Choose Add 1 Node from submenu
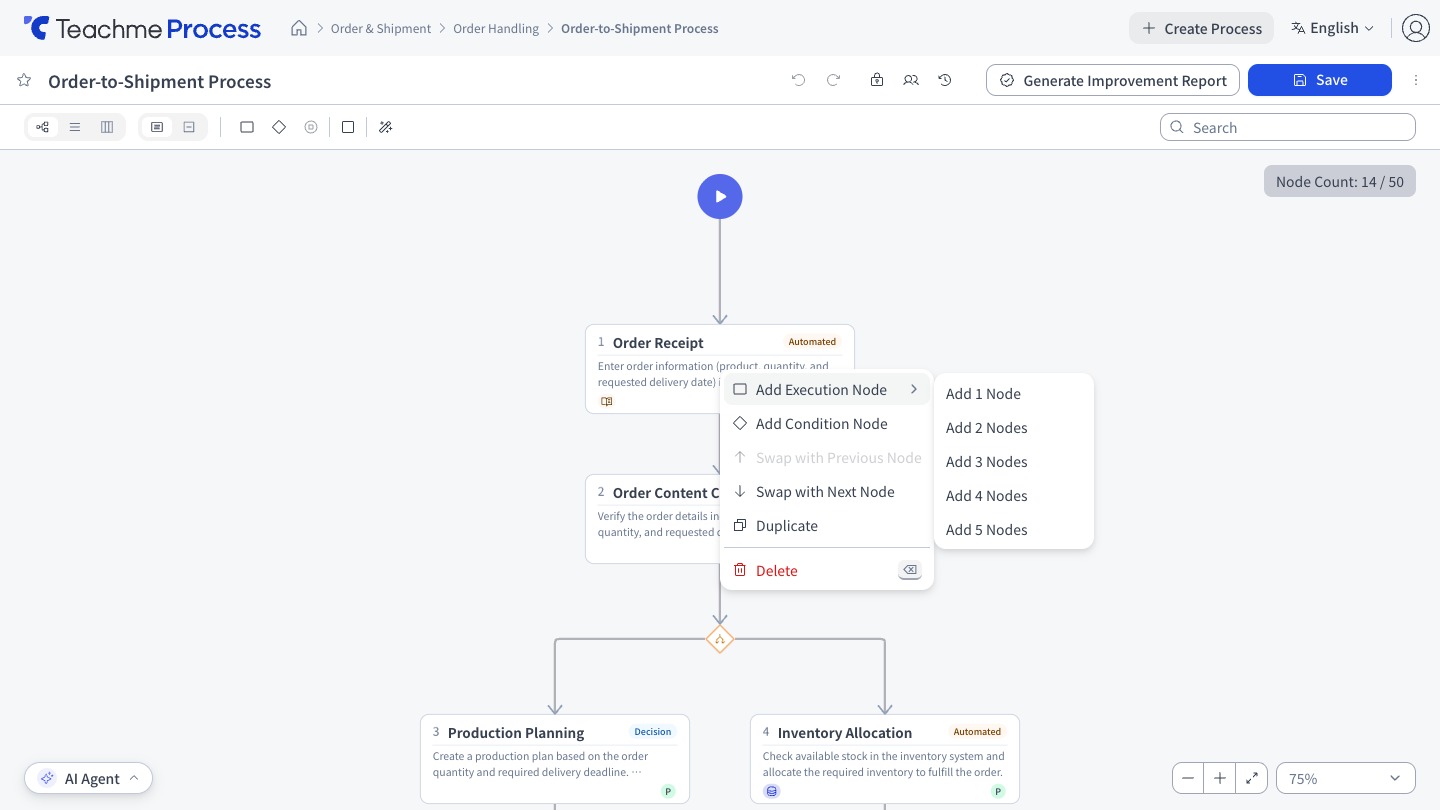The width and height of the screenshot is (1440, 810). [1014, 394]
